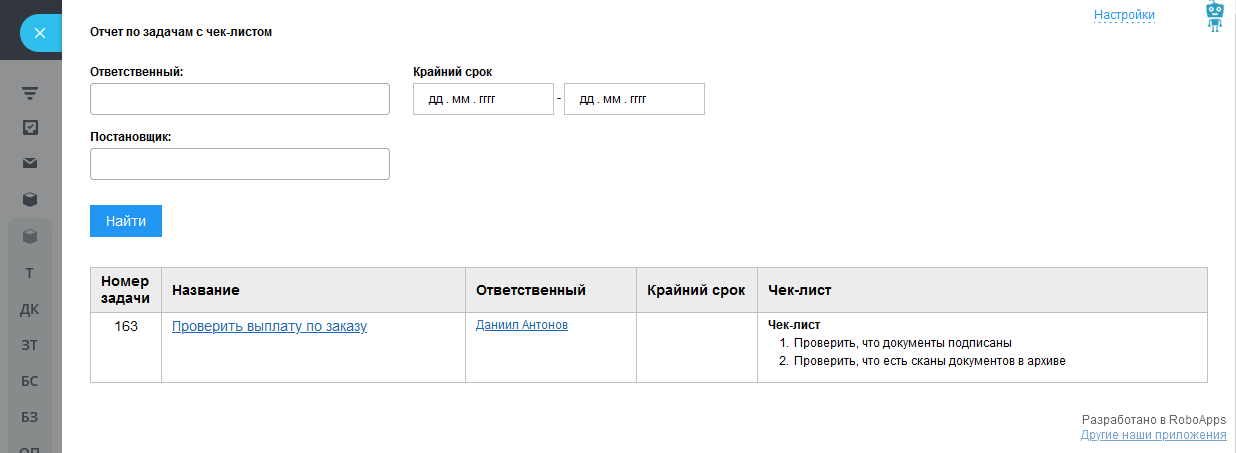Open the Настройки settings link
Screen dimensions: 1236x453
click(1124, 15)
